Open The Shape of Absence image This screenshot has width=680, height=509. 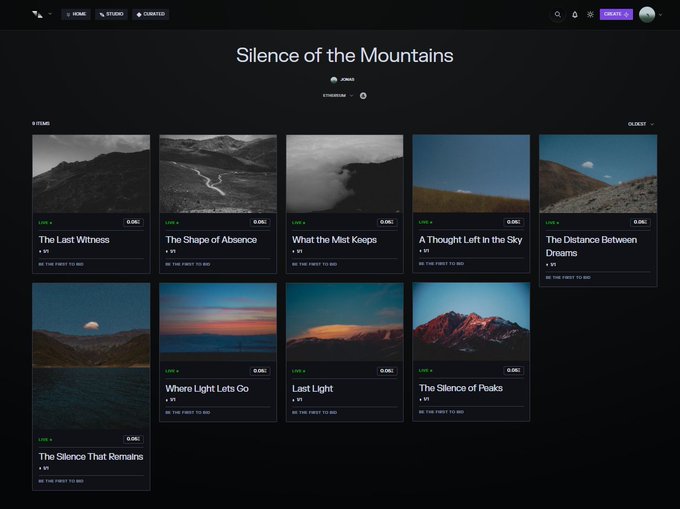218,173
